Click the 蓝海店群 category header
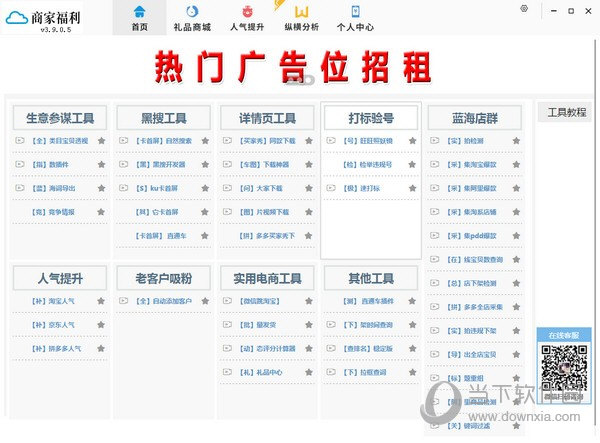Image resolution: width=600 pixels, height=443 pixels. (x=475, y=118)
